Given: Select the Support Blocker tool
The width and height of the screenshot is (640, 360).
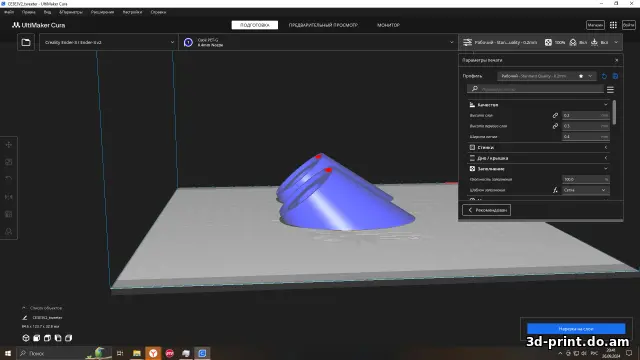Looking at the screenshot, I should tap(9, 231).
